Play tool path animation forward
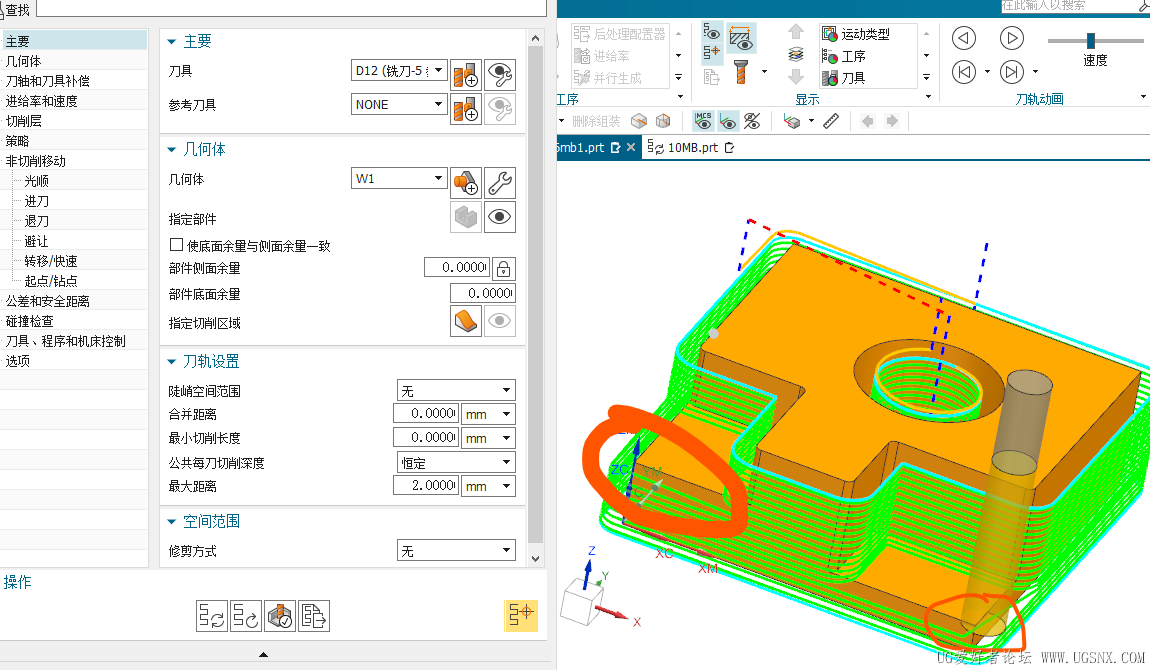Image resolution: width=1150 pixels, height=670 pixels. (x=1012, y=39)
